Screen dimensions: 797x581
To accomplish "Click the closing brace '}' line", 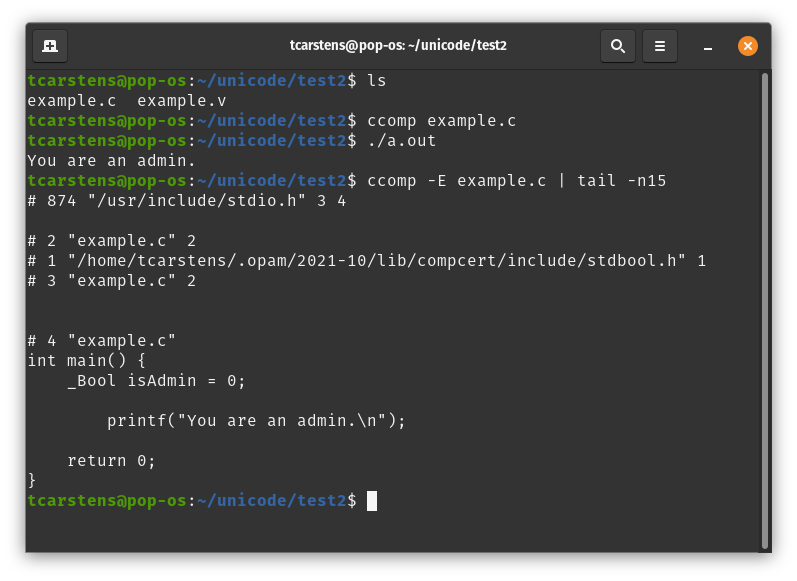I will (x=32, y=480).
